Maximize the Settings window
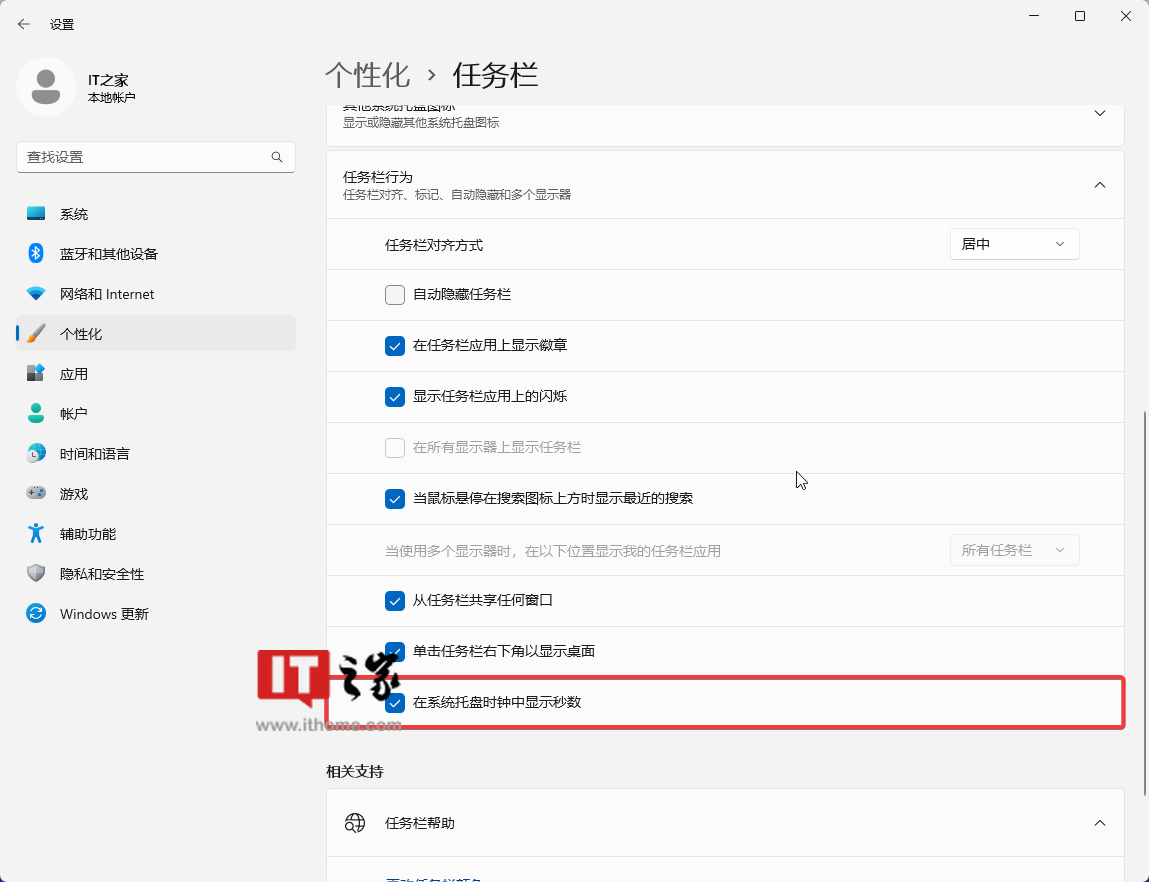The width and height of the screenshot is (1149, 882). pos(1079,16)
